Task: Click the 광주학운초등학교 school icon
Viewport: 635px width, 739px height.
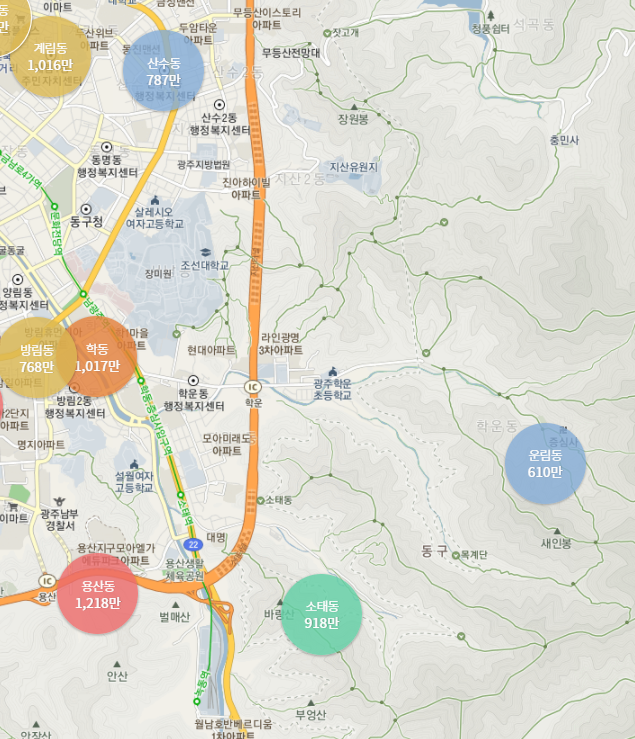Action: pos(333,371)
